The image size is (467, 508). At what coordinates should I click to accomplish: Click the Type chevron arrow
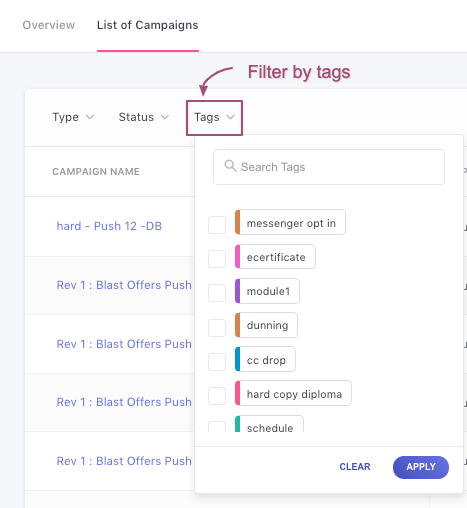click(90, 117)
